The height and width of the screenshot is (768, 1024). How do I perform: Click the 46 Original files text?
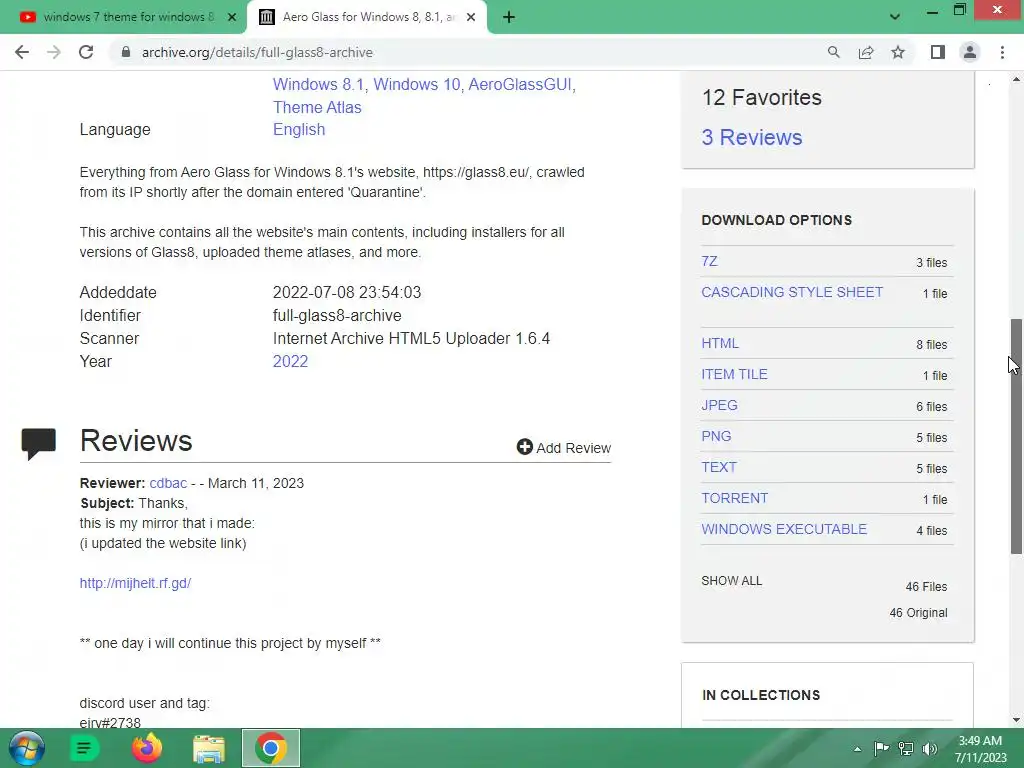click(x=918, y=613)
